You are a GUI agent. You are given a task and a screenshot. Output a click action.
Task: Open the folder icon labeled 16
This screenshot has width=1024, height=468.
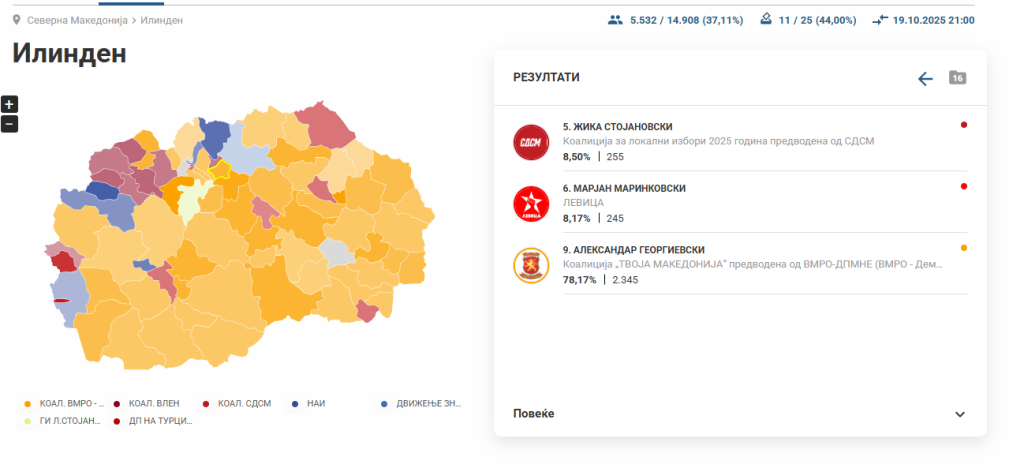(x=957, y=78)
